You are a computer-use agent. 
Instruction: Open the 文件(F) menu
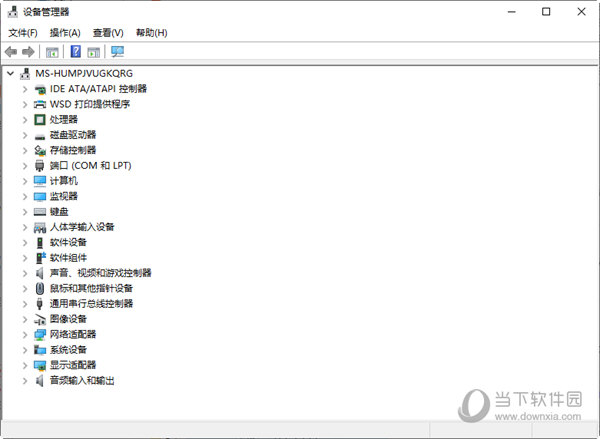click(23, 33)
